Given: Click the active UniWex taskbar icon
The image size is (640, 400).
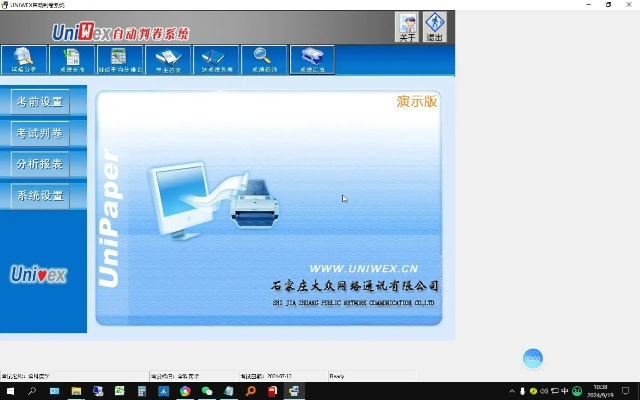Looking at the screenshot, I should 294,391.
